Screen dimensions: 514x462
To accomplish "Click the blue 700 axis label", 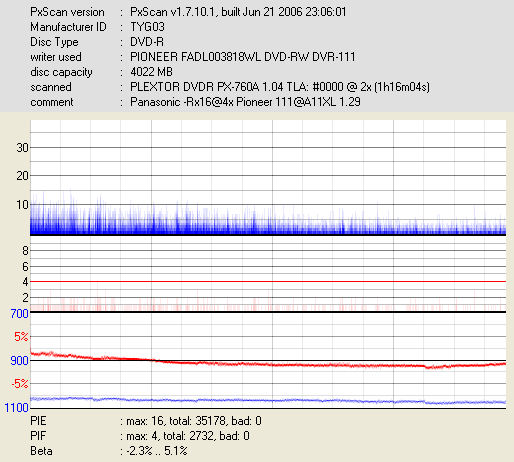I will coord(19,313).
